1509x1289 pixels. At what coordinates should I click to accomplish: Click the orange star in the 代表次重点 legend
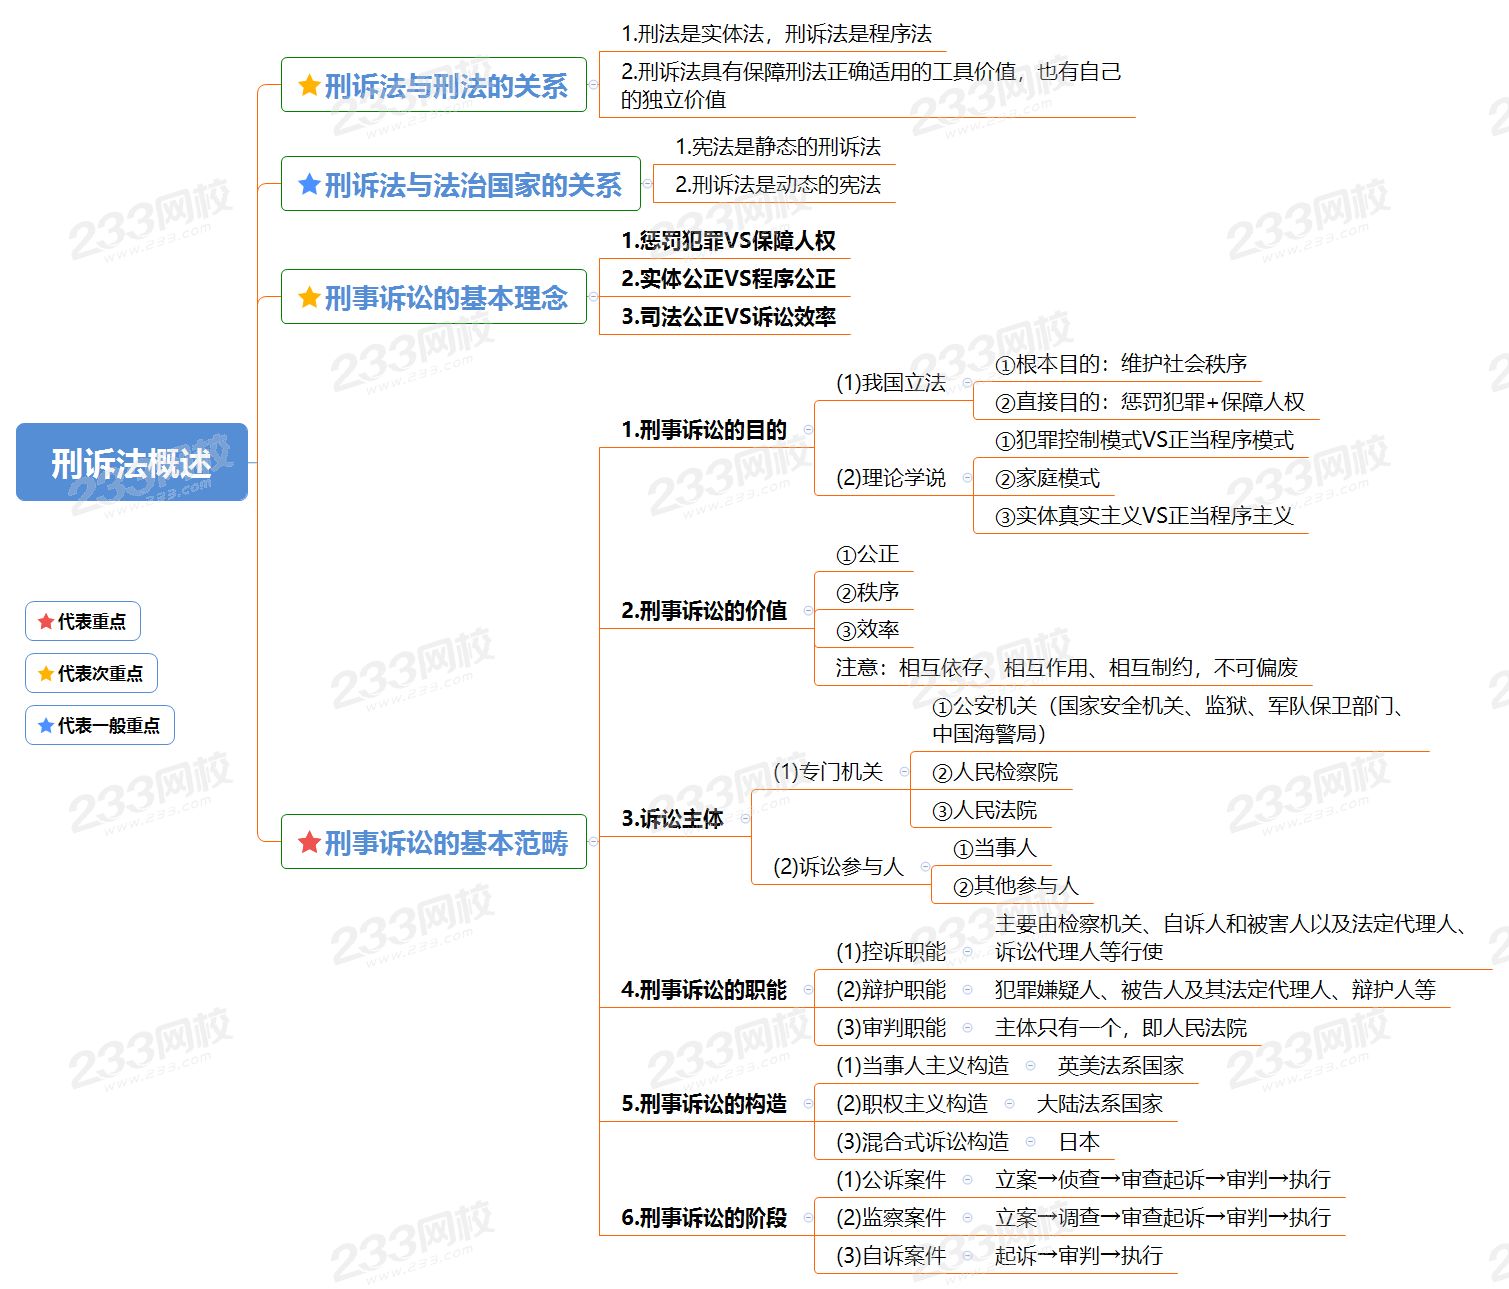[x=45, y=674]
